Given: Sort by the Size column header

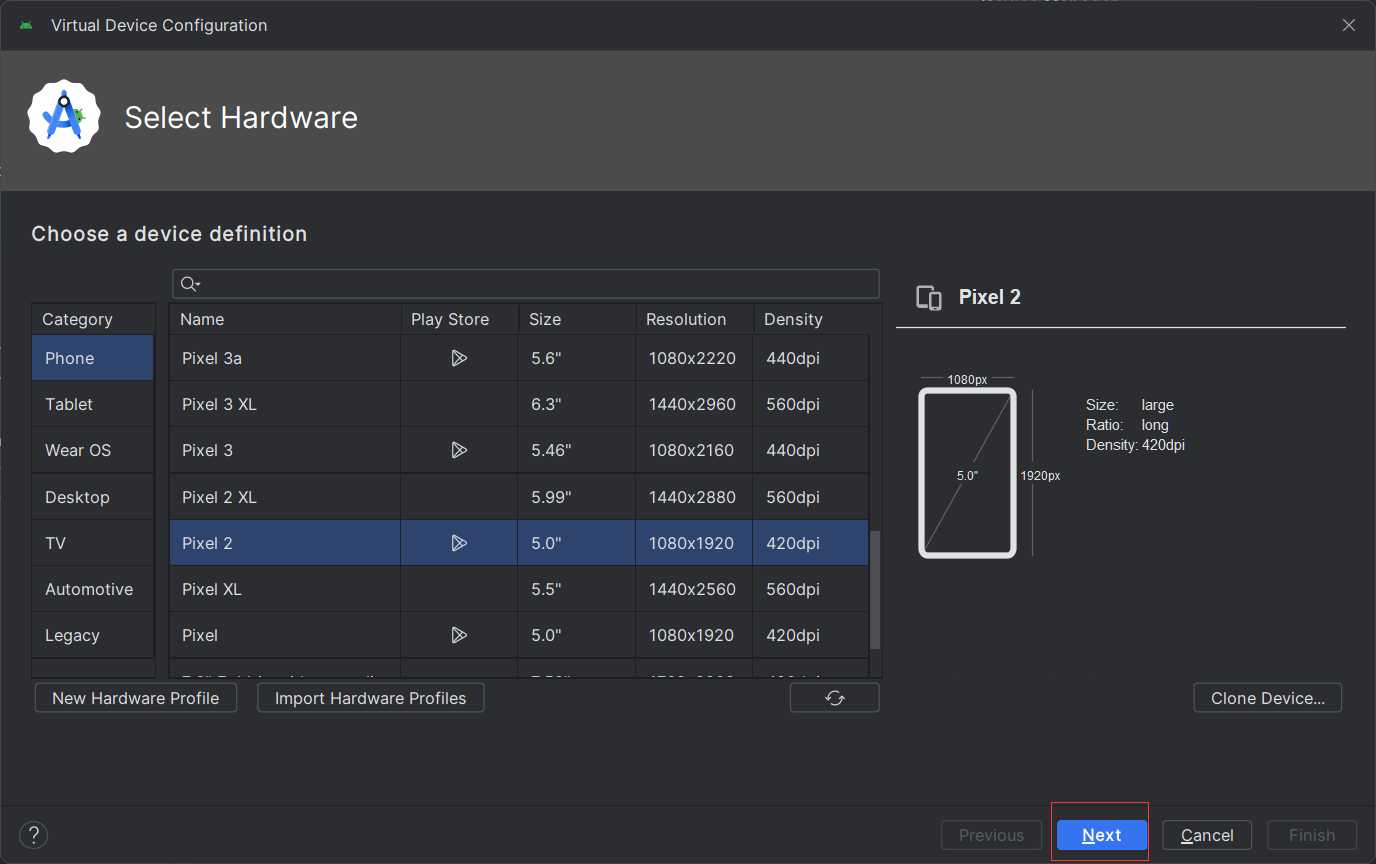Looking at the screenshot, I should pos(577,319).
